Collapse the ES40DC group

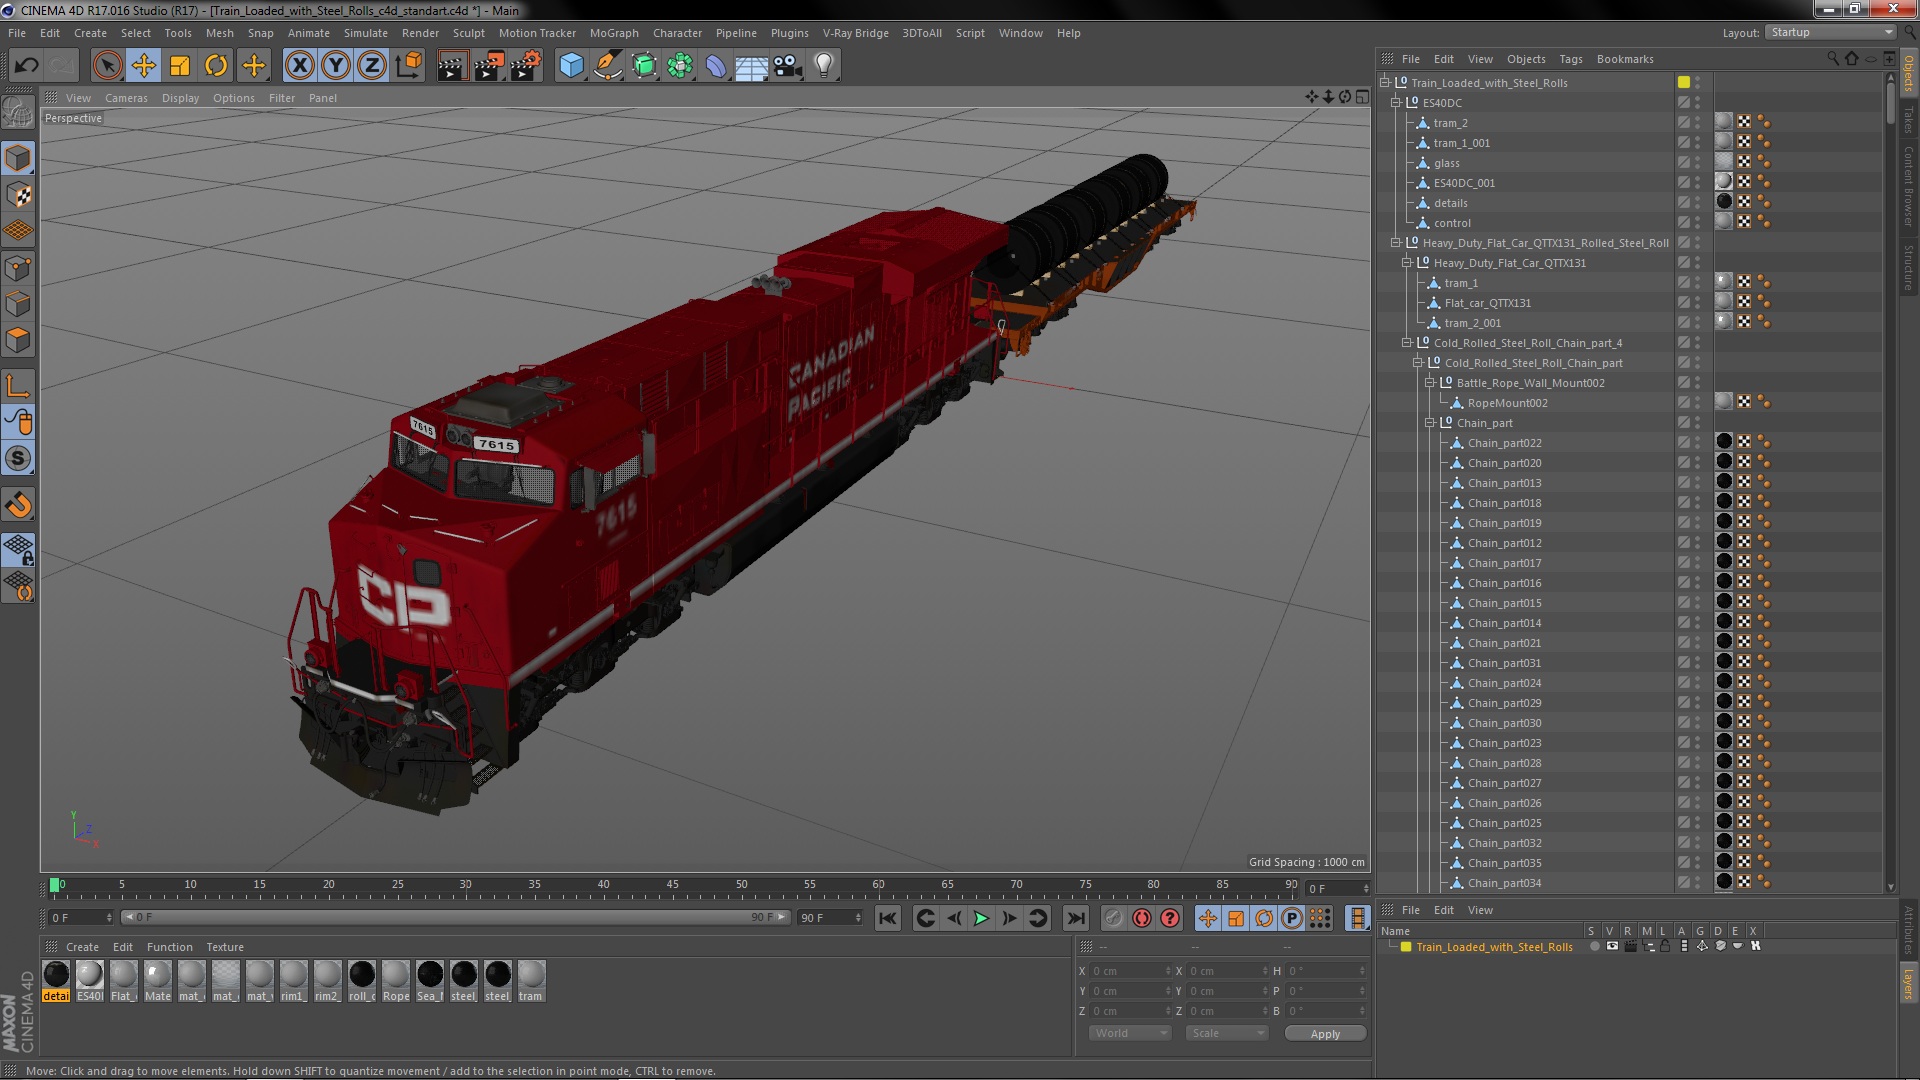(x=1397, y=103)
